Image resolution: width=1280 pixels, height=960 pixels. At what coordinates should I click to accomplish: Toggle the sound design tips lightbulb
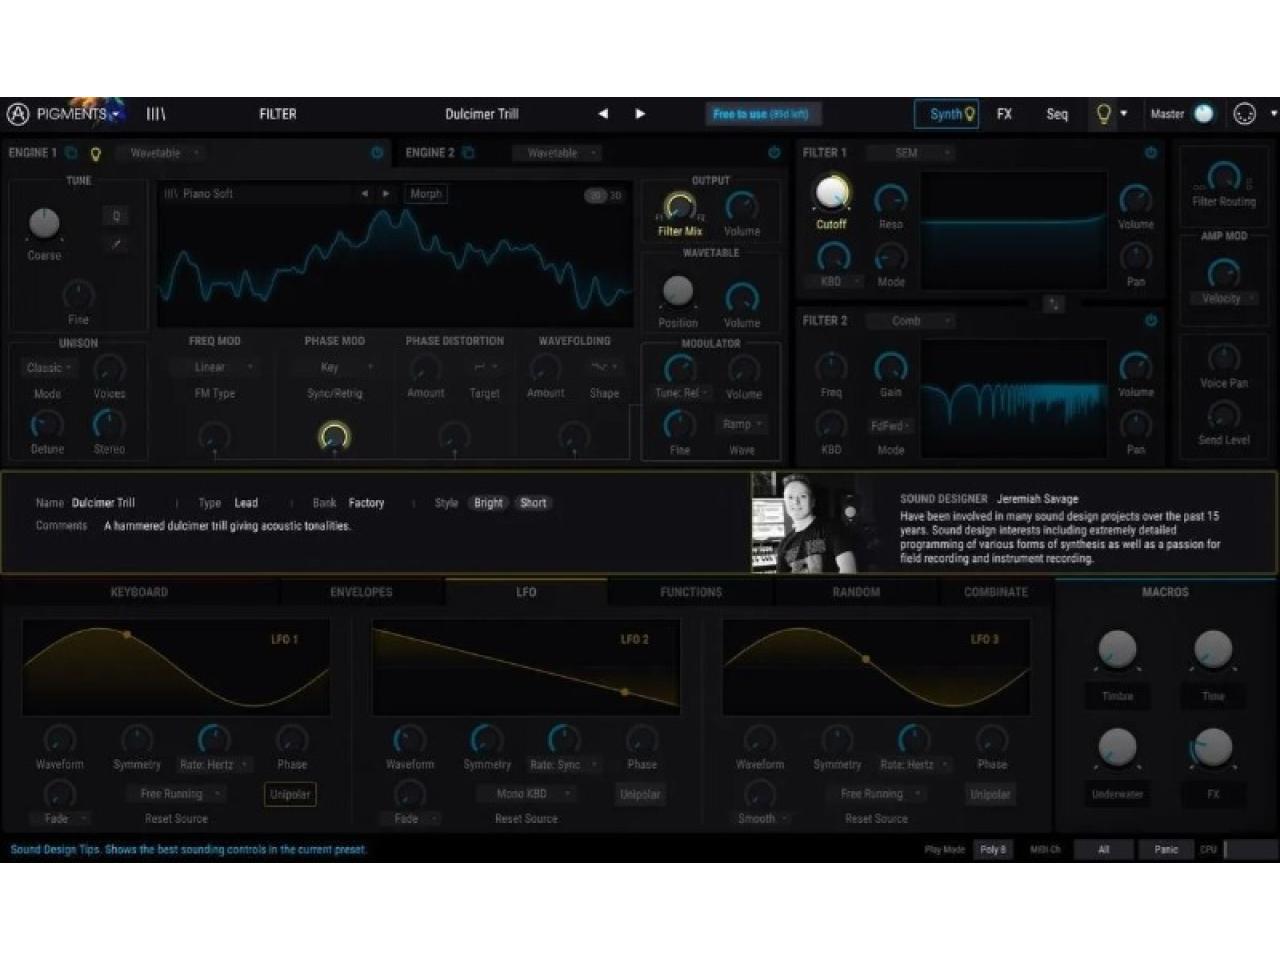tap(1104, 114)
